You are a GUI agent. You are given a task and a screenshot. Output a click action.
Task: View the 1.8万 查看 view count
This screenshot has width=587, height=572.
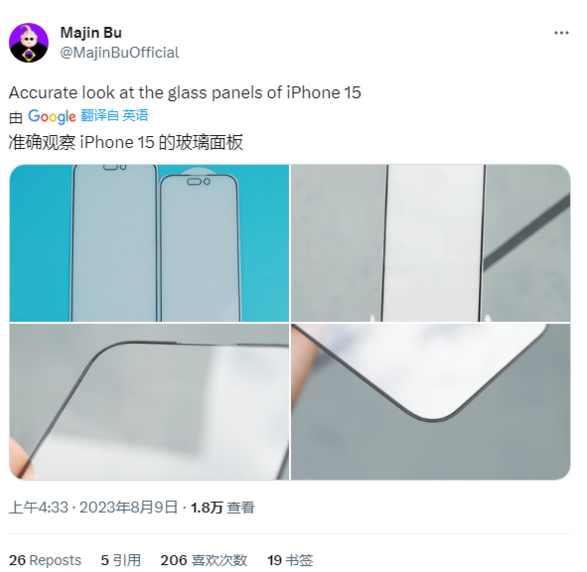[x=223, y=508]
